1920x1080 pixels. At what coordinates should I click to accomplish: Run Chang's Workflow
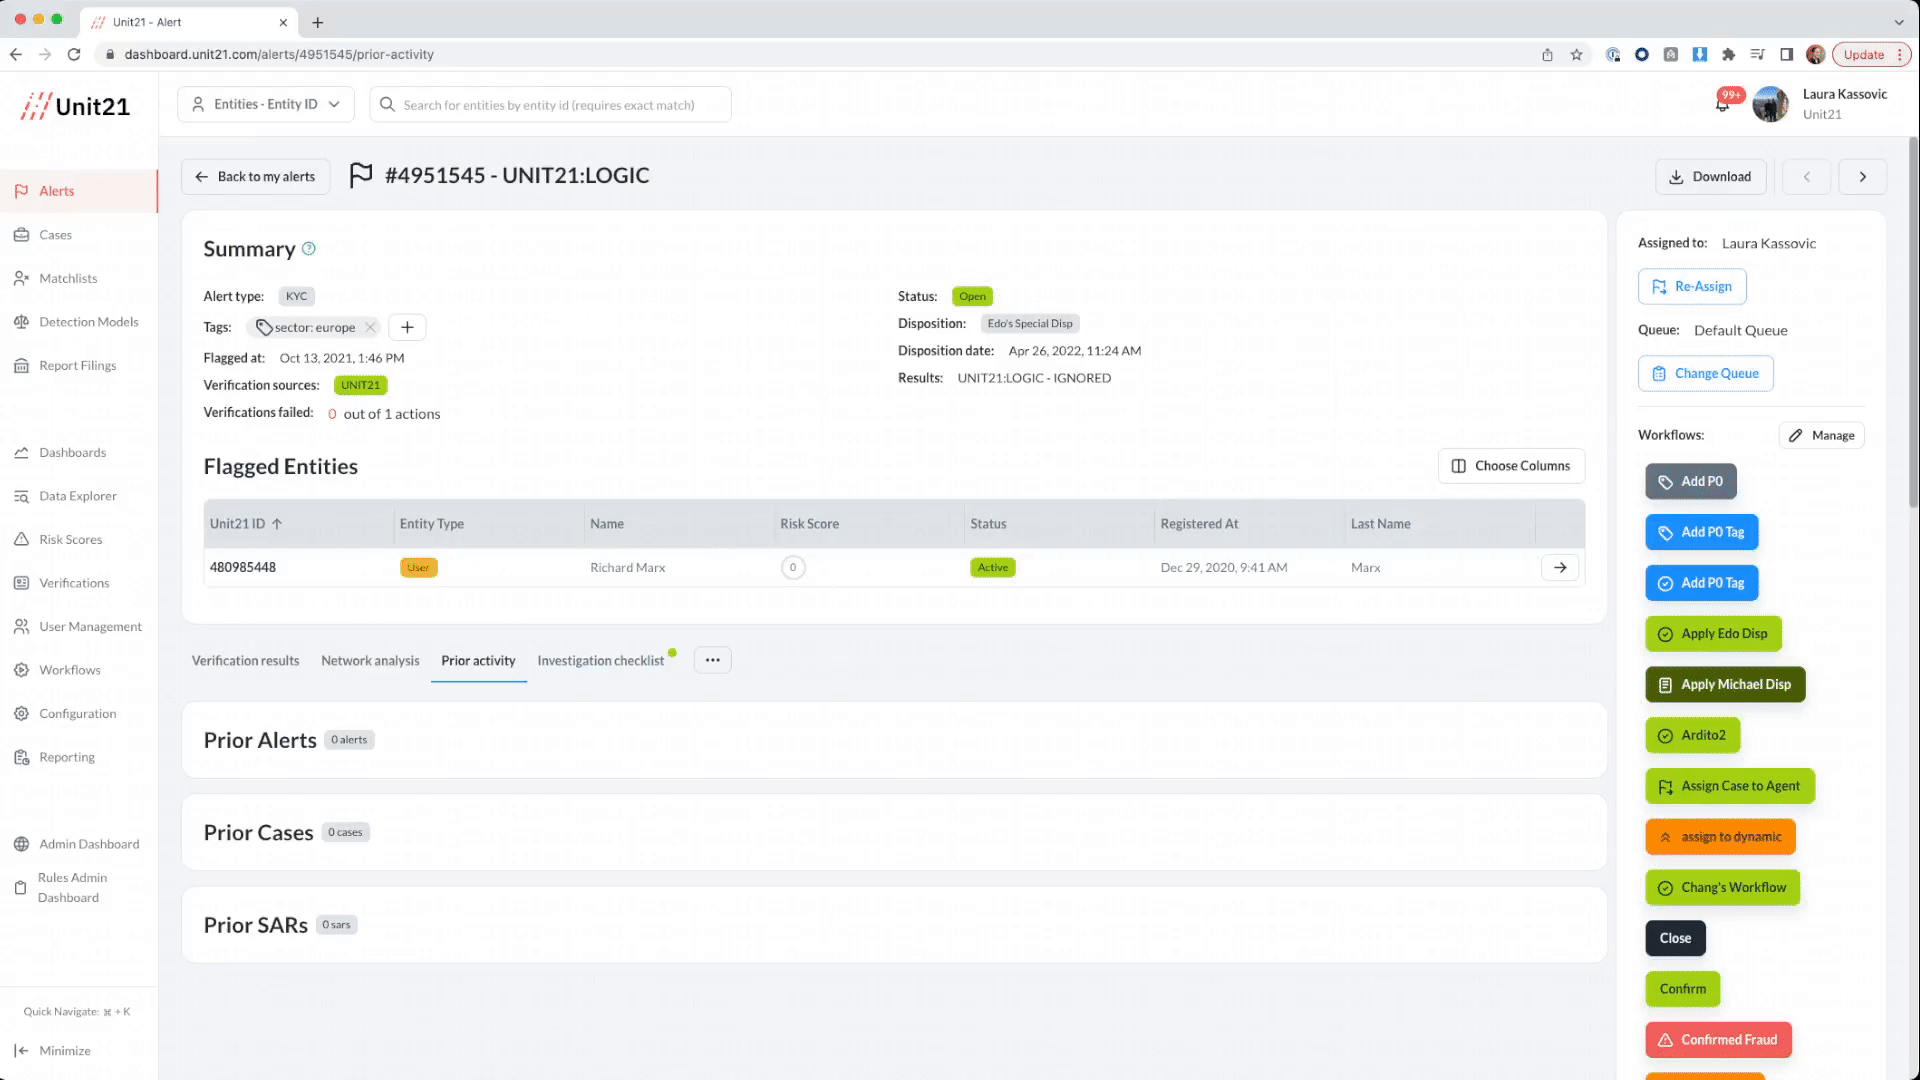coord(1723,888)
